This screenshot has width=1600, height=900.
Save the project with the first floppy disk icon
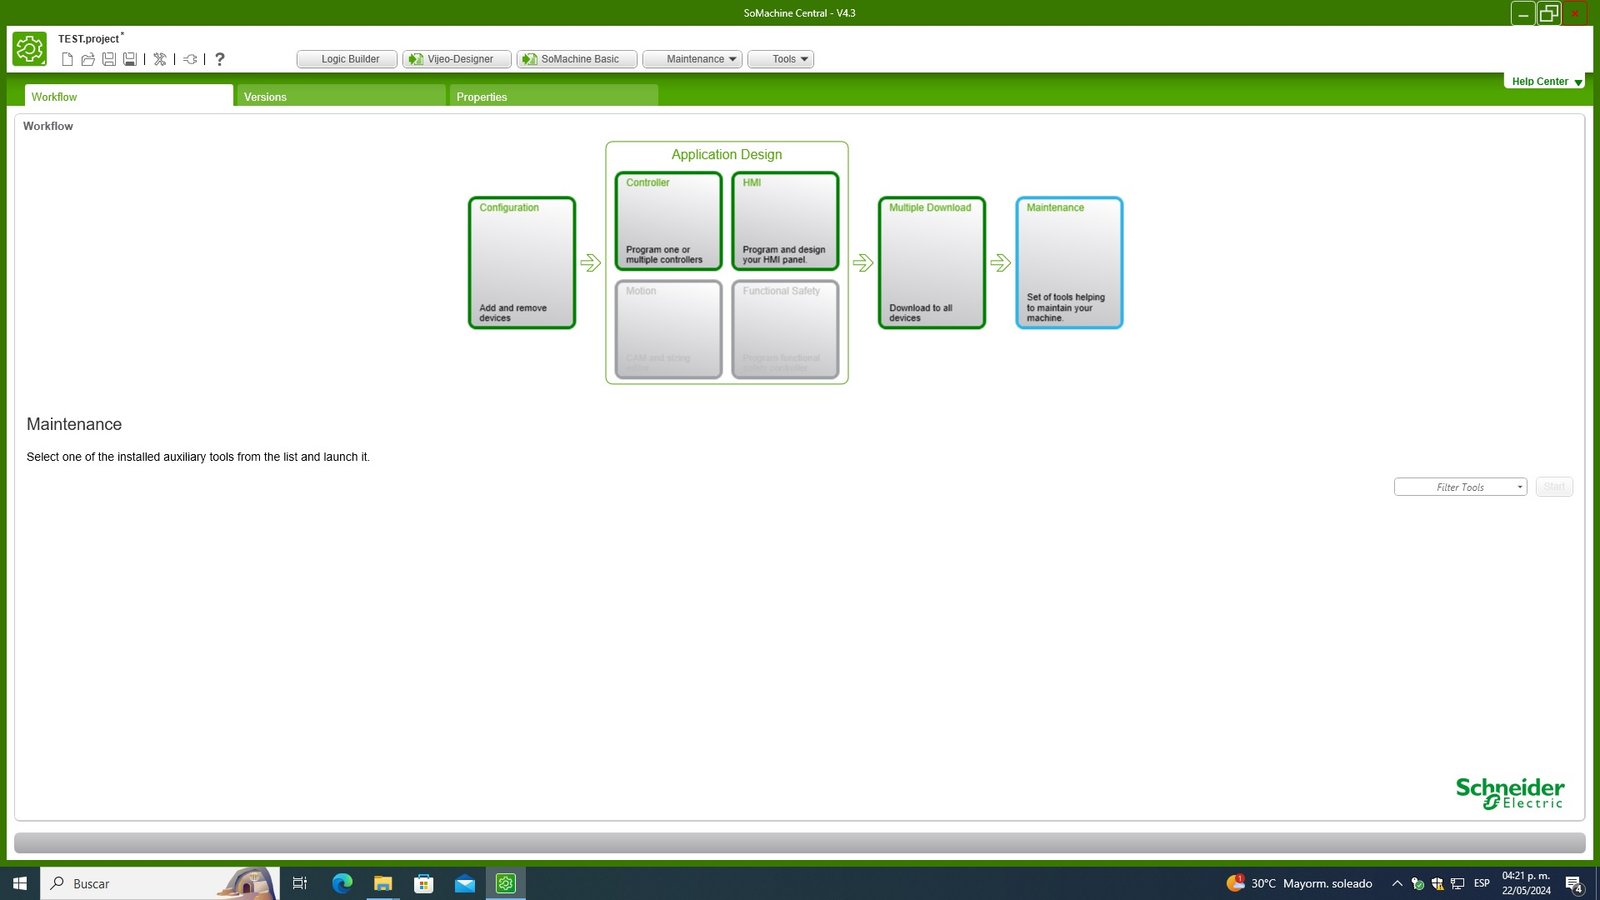click(x=109, y=59)
